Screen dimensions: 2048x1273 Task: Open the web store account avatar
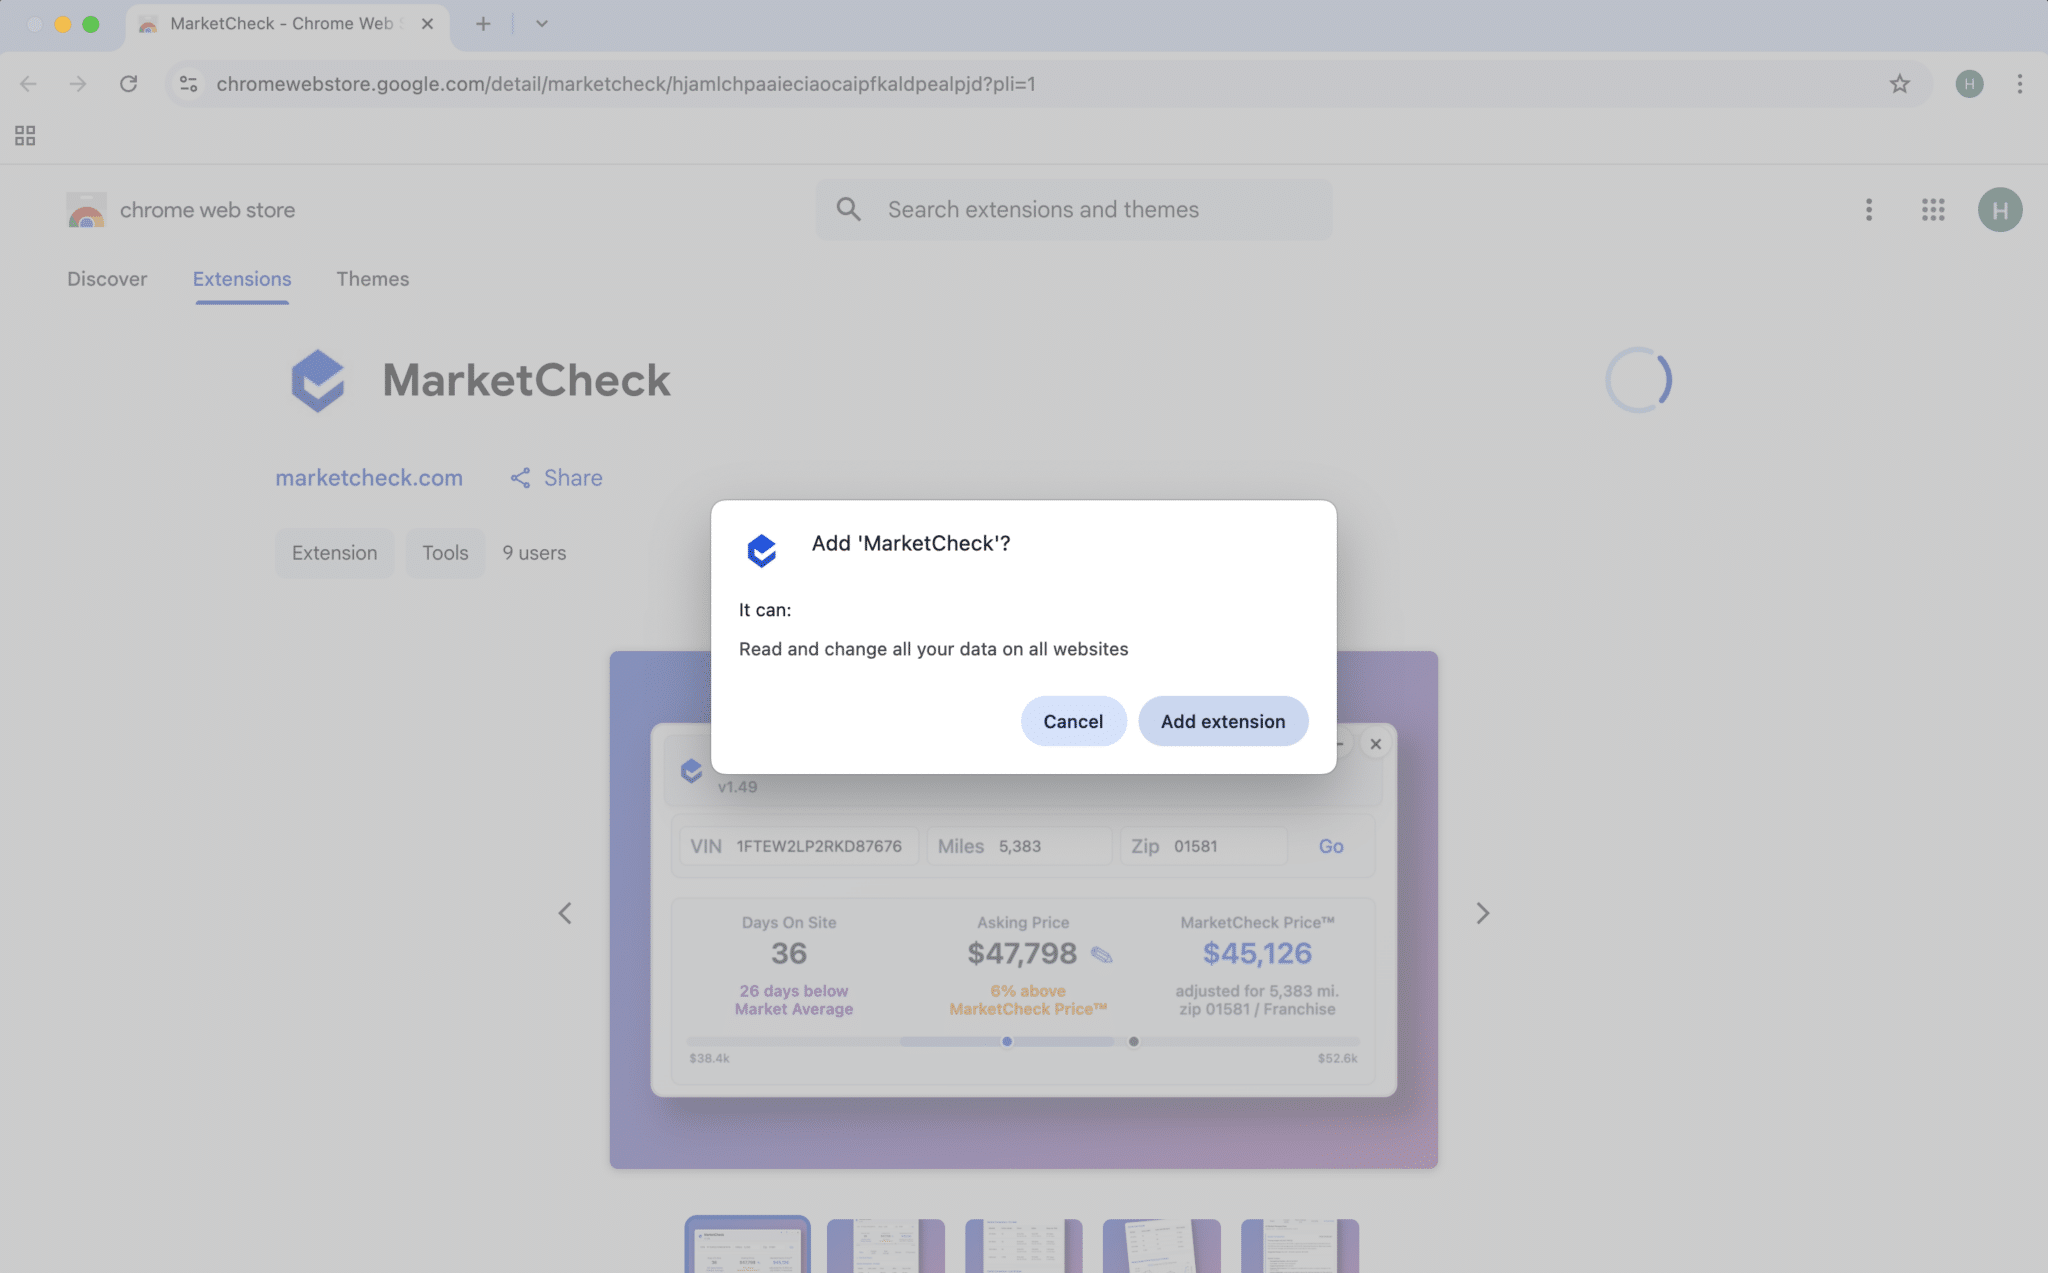pos(1998,210)
